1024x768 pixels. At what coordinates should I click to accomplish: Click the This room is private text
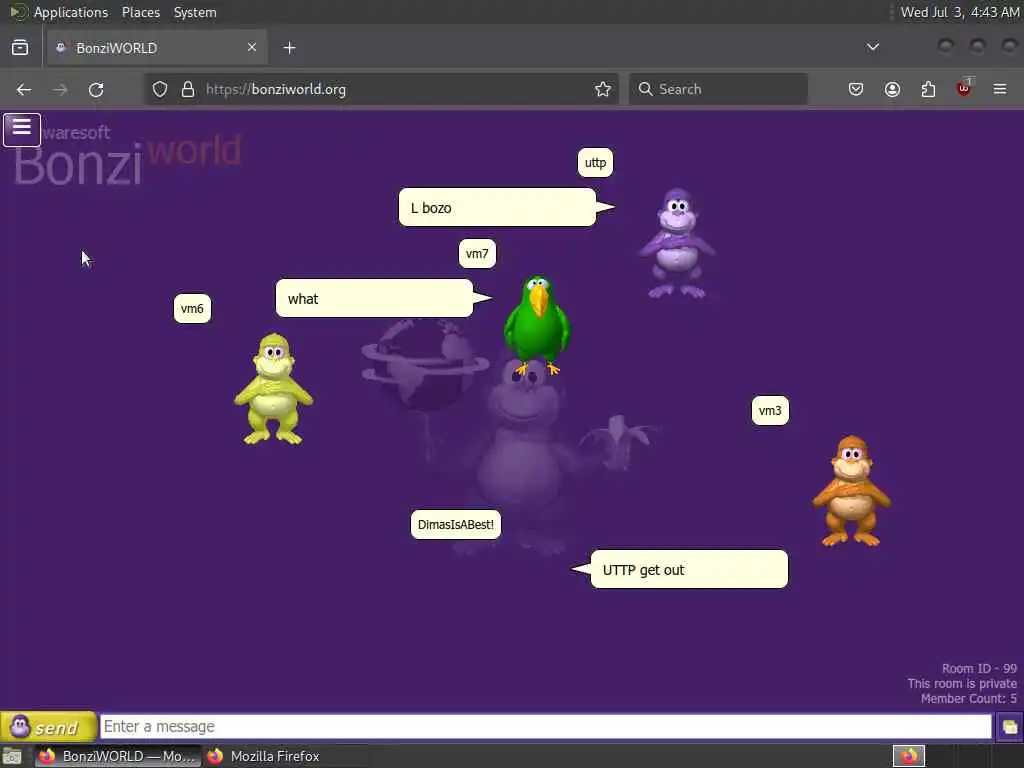pyautogui.click(x=962, y=684)
